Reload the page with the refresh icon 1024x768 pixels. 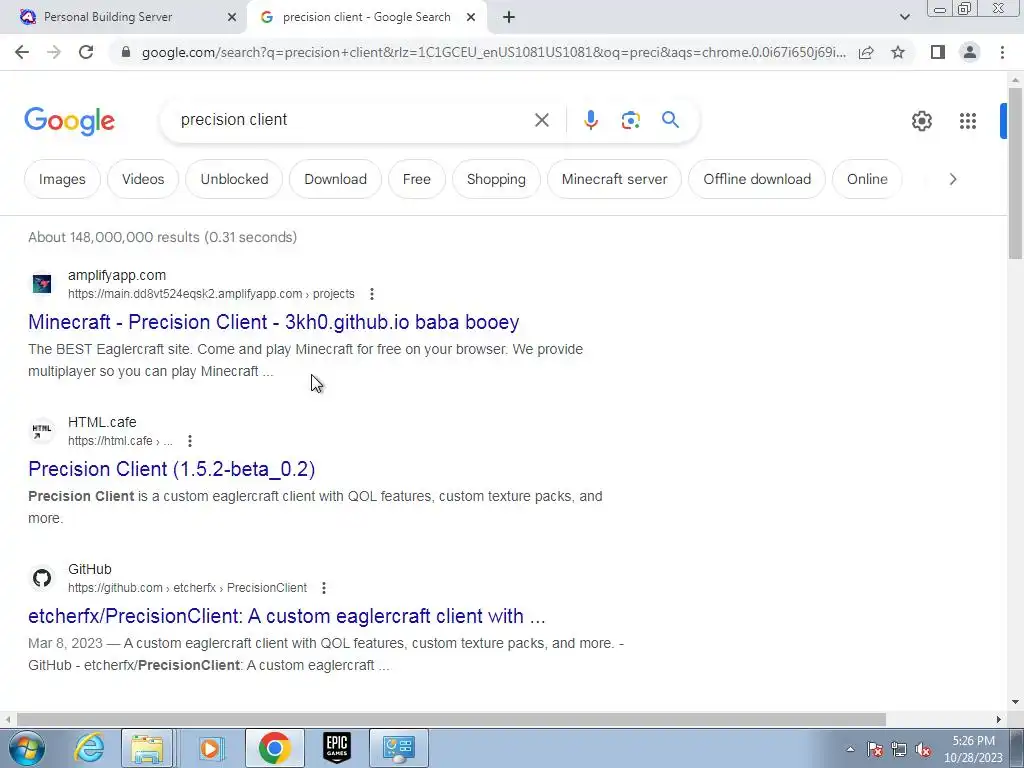[x=86, y=52]
